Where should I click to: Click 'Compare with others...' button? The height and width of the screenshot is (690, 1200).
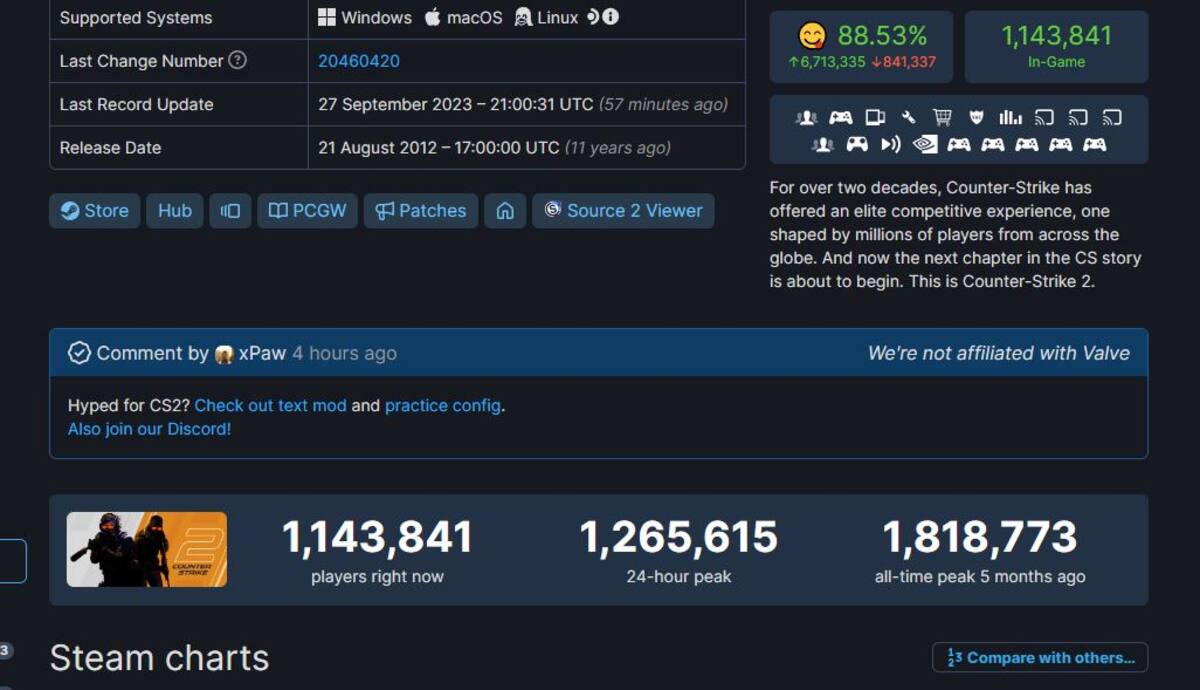click(1040, 657)
